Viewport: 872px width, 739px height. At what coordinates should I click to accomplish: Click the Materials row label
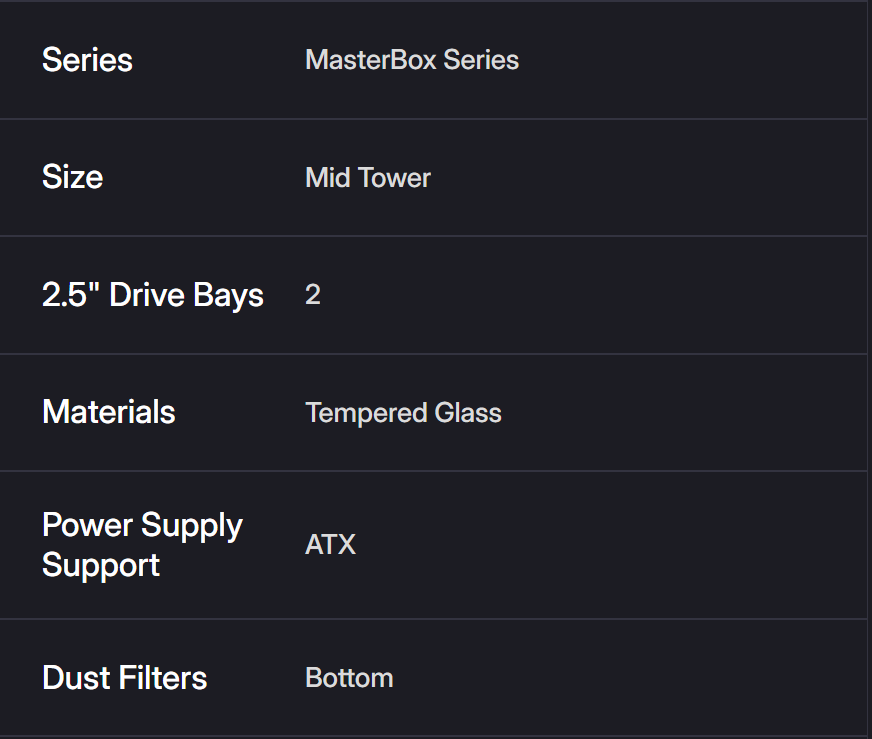pos(108,412)
